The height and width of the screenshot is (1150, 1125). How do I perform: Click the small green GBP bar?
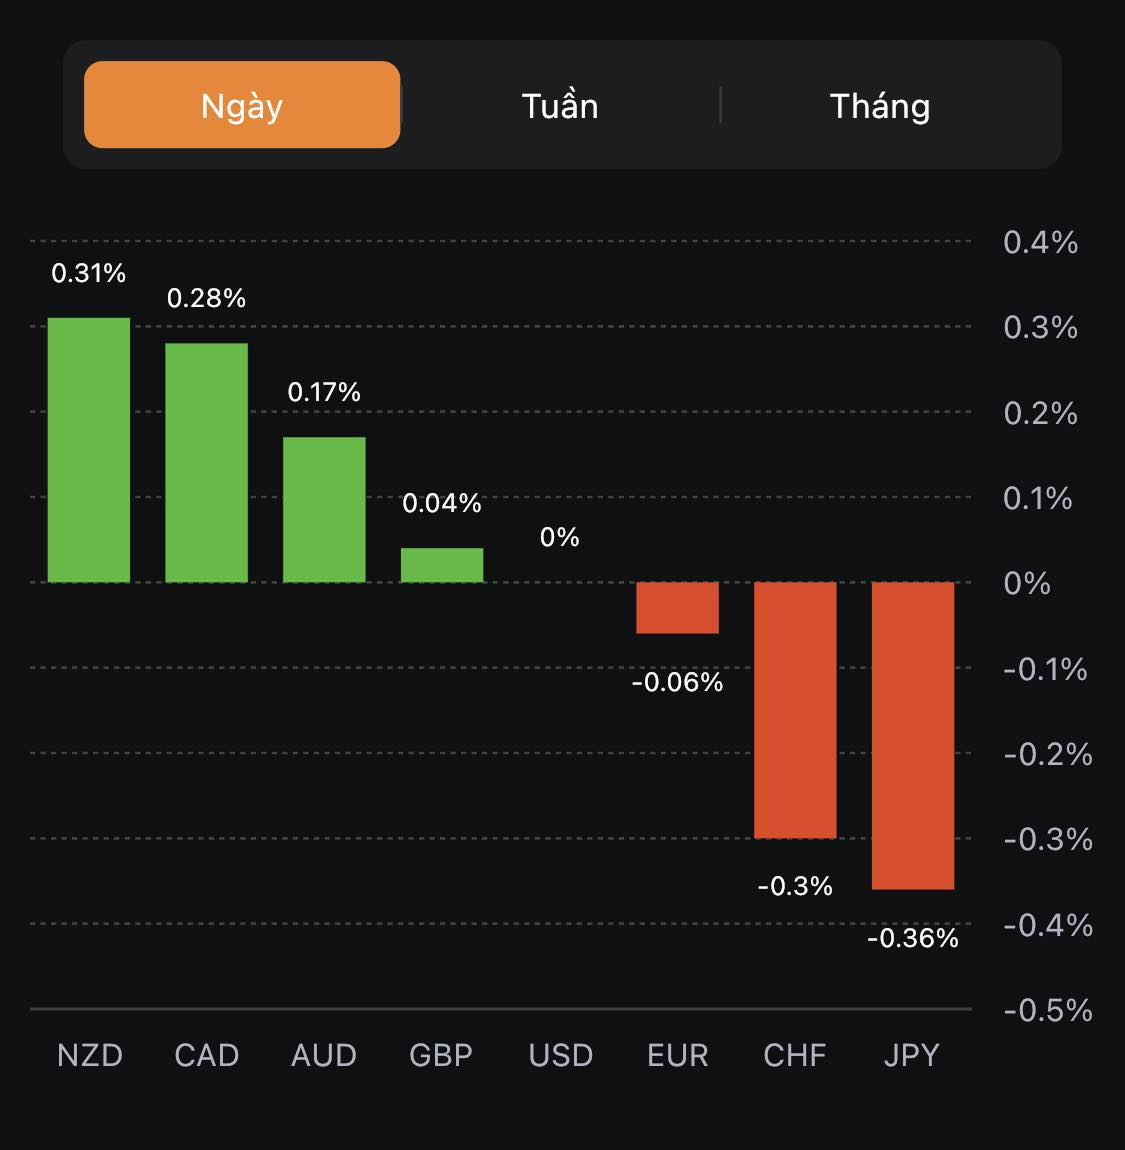pos(442,565)
